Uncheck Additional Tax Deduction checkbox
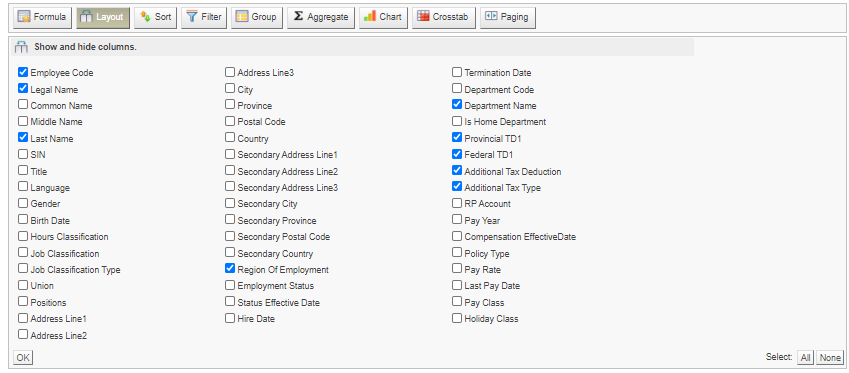Viewport: 849px width, 373px height. tap(457, 170)
